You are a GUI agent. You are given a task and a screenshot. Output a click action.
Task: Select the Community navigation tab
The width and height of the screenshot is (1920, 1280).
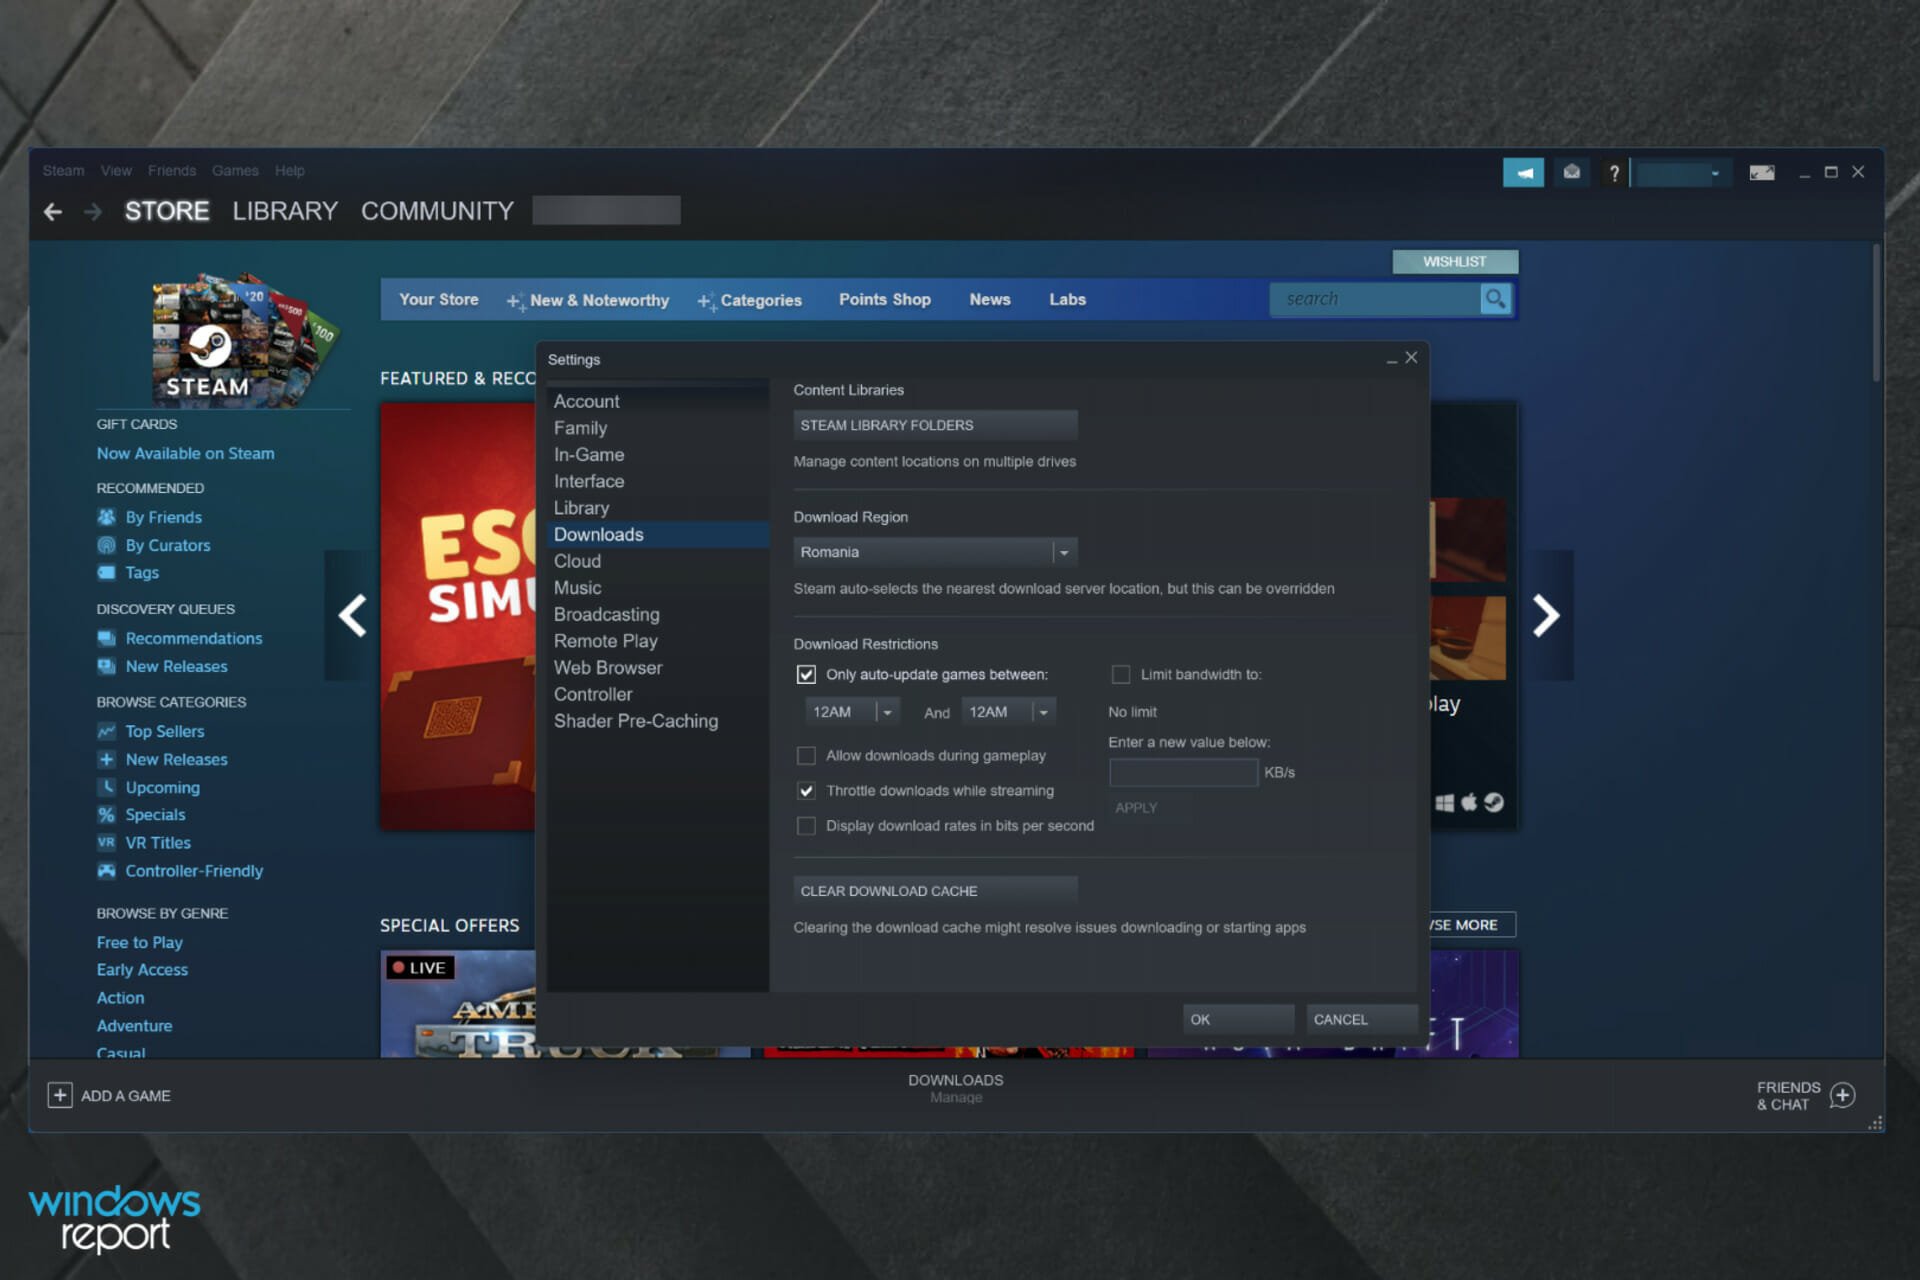(437, 211)
